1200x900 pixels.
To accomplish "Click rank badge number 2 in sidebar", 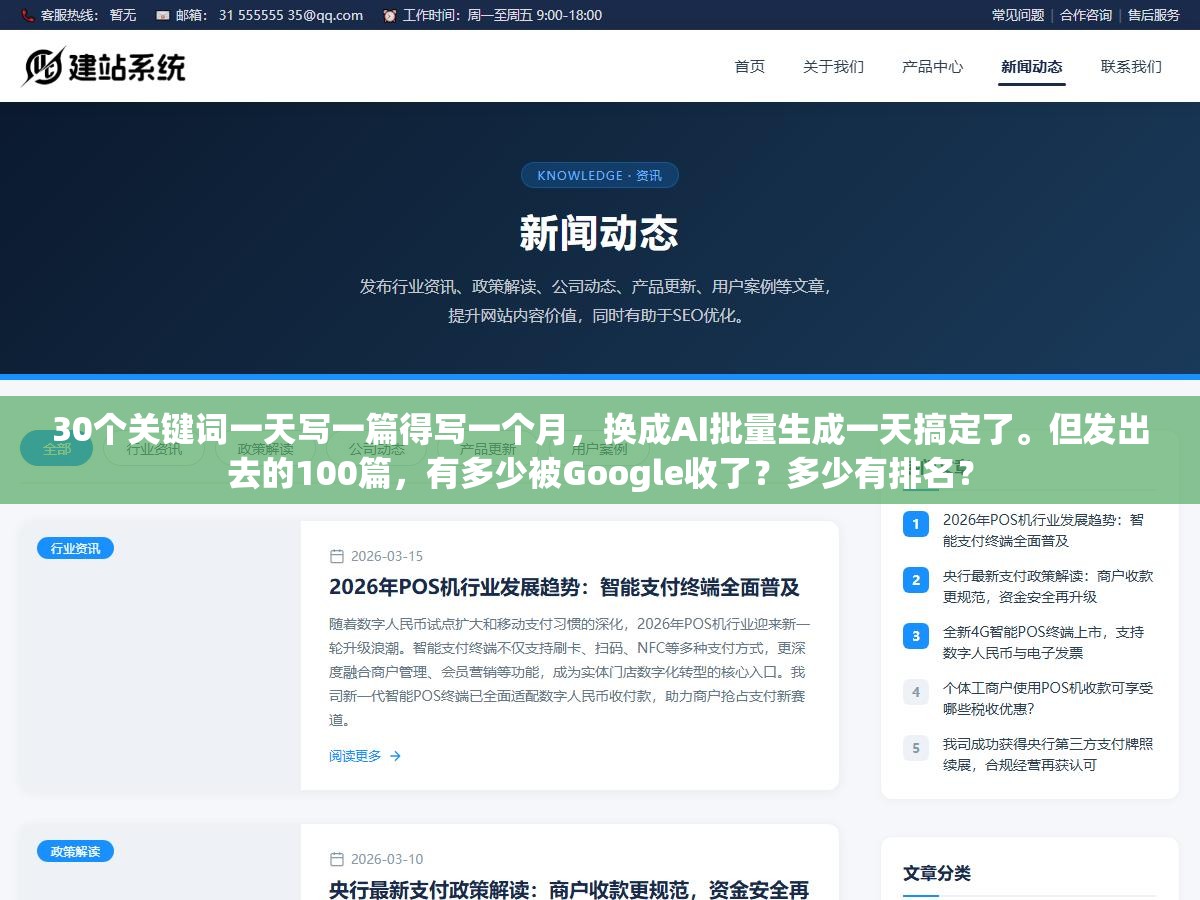I will pyautogui.click(x=915, y=579).
